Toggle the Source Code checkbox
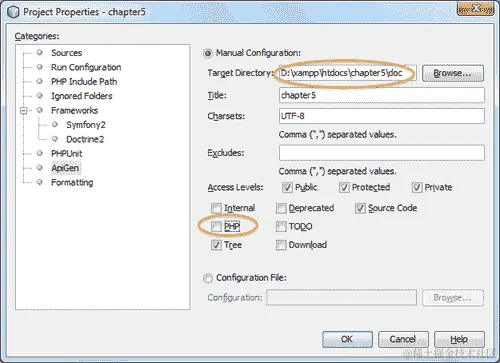The image size is (500, 363). click(360, 208)
